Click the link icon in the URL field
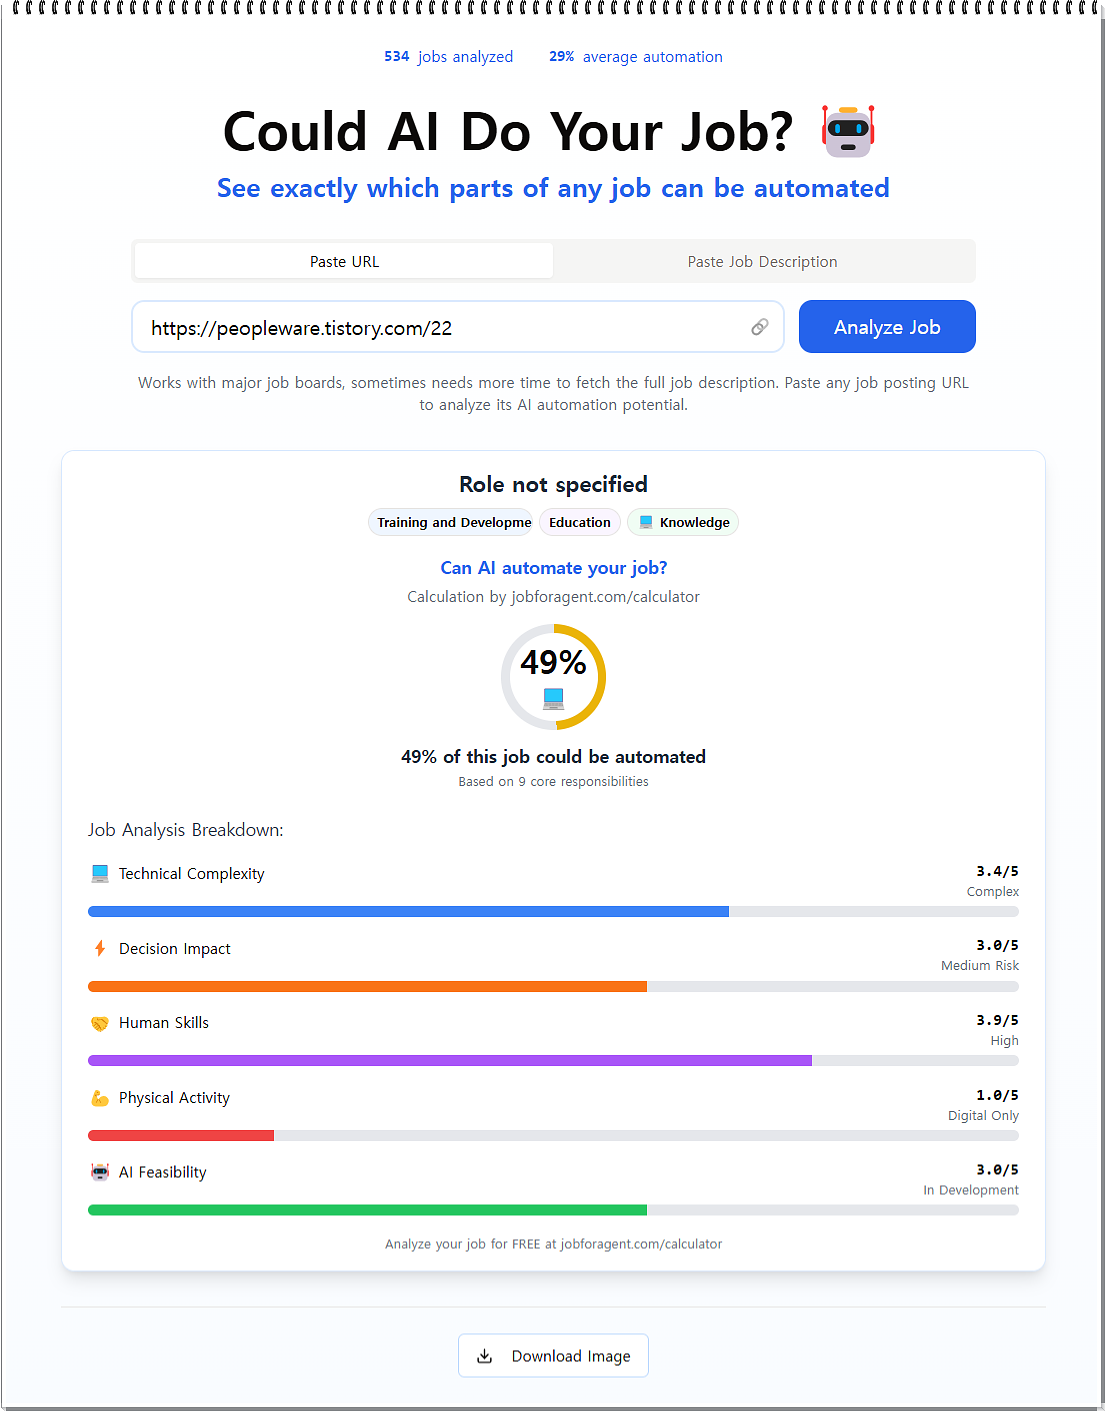The height and width of the screenshot is (1412, 1106). [760, 327]
